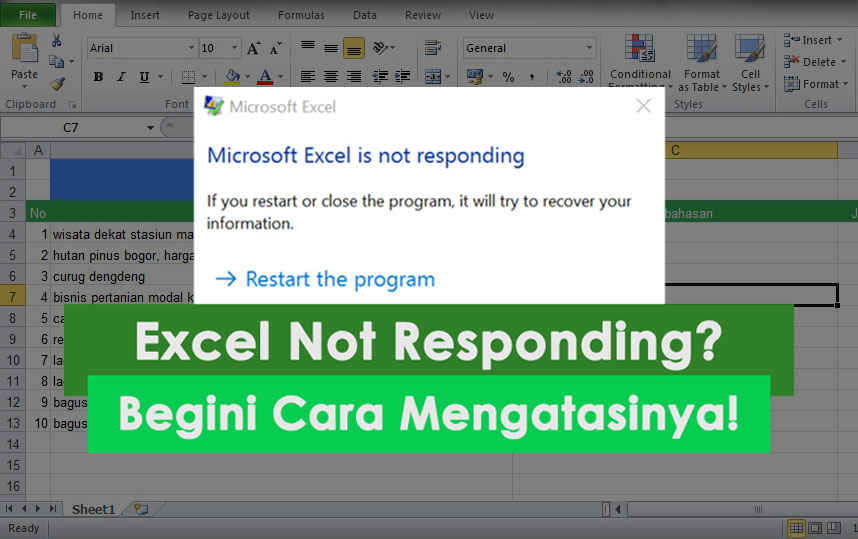Switch to the Page Layout tab

coord(219,15)
